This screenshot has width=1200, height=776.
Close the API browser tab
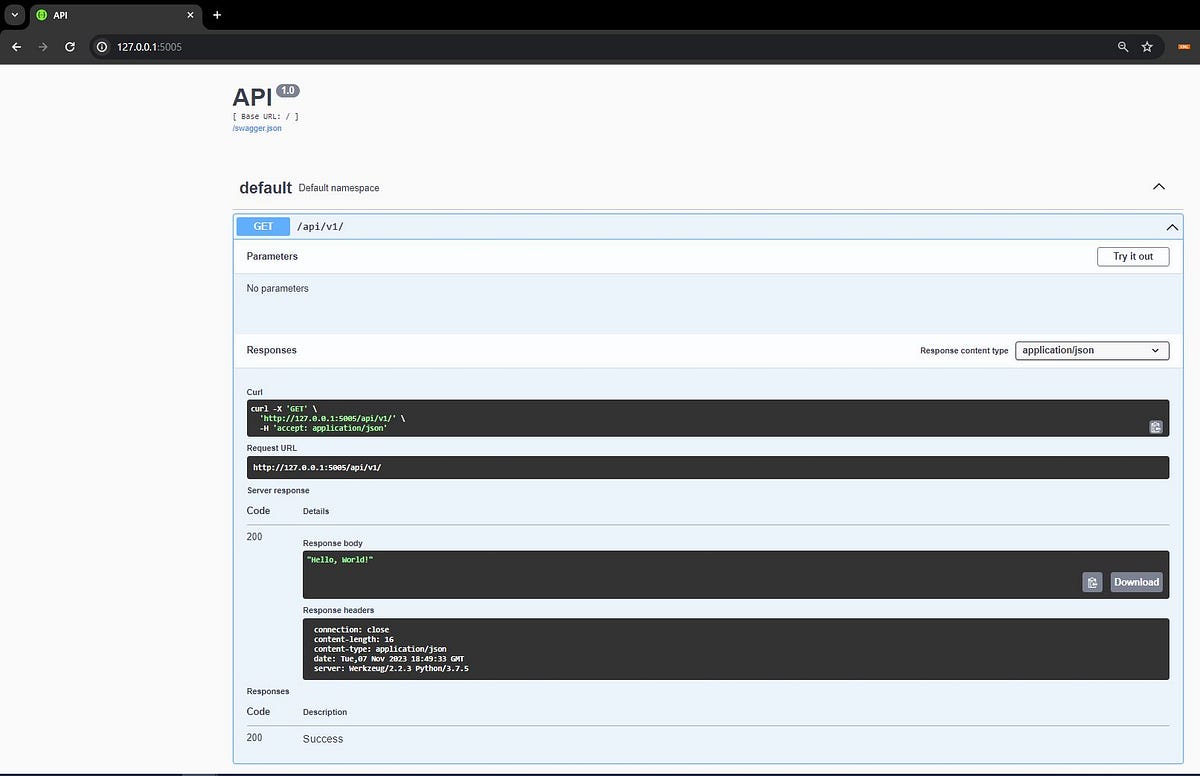tap(190, 15)
